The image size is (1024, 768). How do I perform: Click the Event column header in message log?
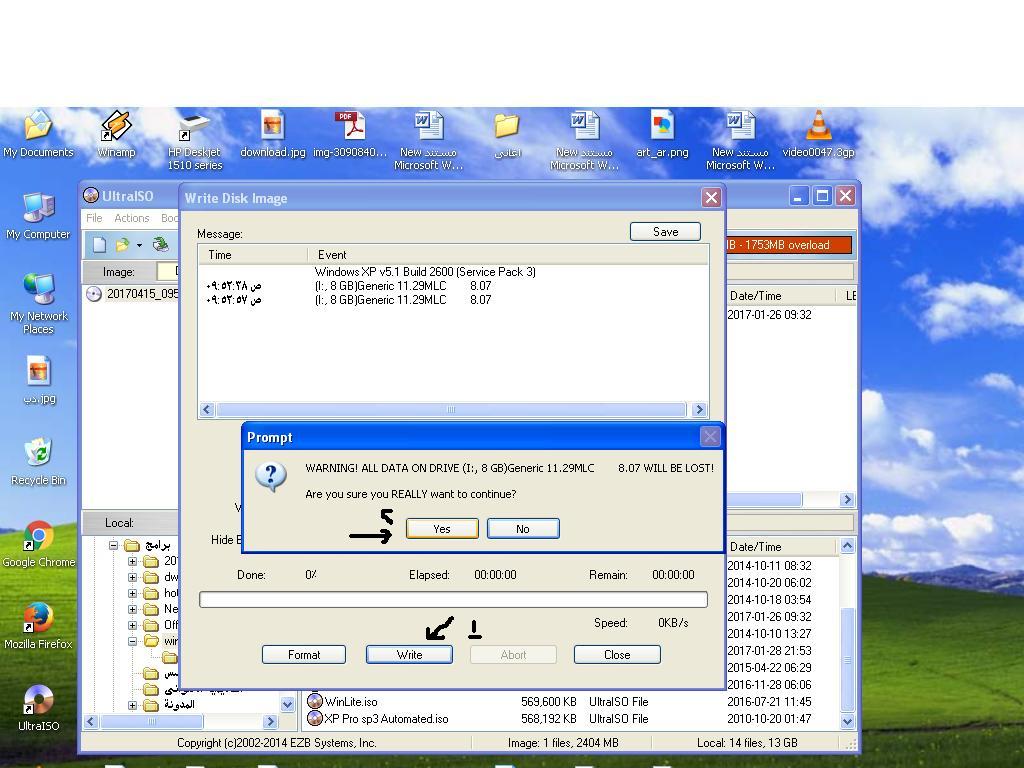(x=507, y=255)
